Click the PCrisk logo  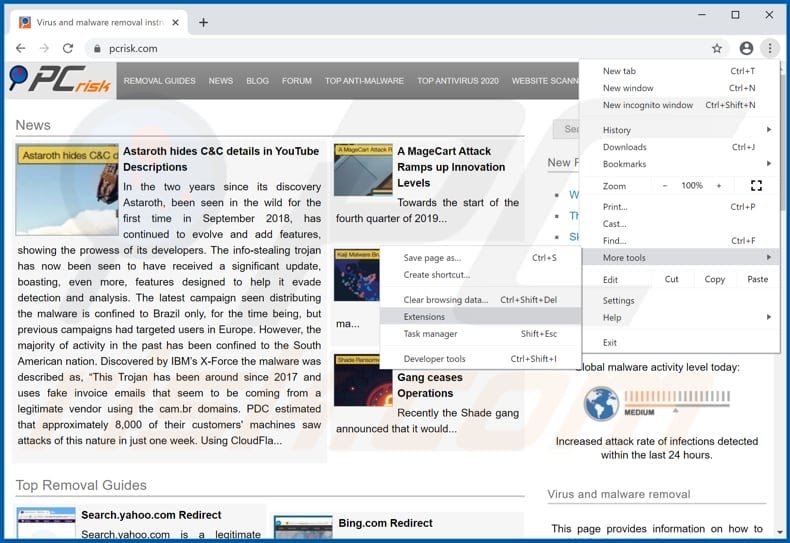(60, 80)
